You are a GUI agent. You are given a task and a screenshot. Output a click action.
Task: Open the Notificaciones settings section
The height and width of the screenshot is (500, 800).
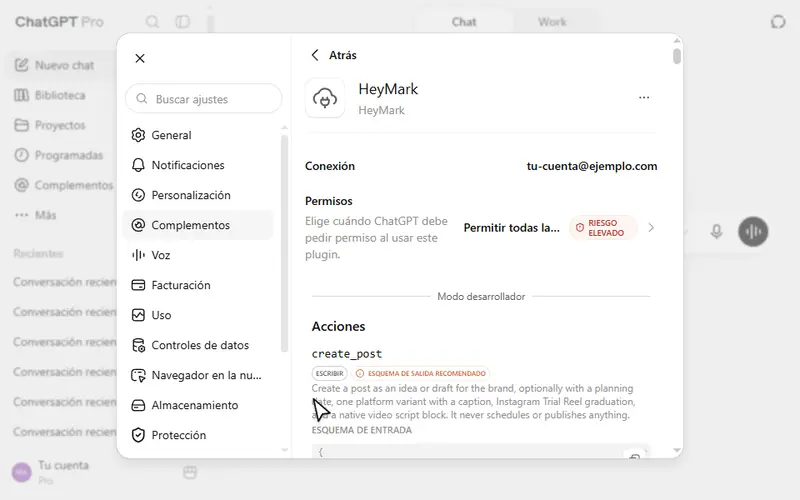point(198,165)
